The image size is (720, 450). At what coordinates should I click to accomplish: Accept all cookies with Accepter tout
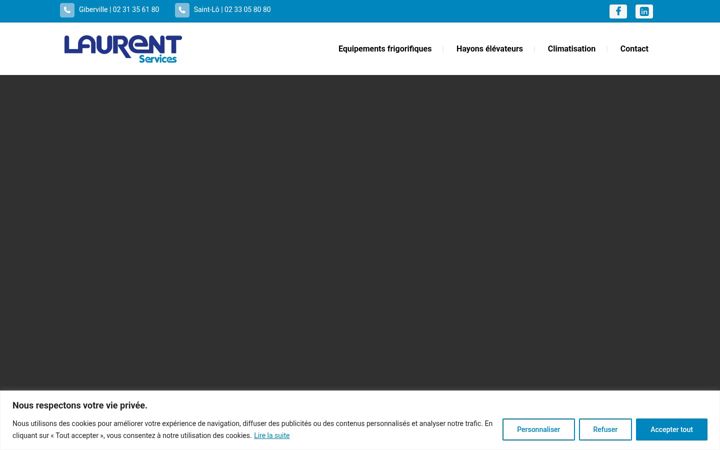[x=671, y=429]
